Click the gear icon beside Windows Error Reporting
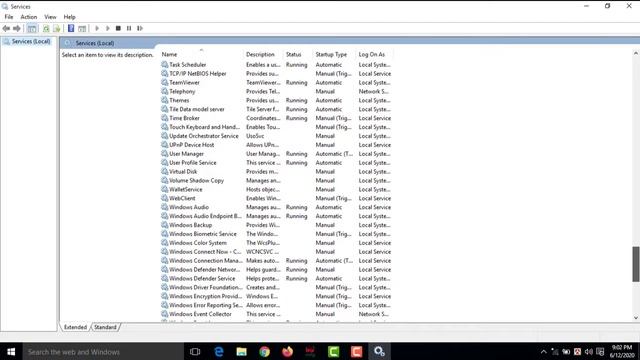The height and width of the screenshot is (360, 640). [164, 305]
